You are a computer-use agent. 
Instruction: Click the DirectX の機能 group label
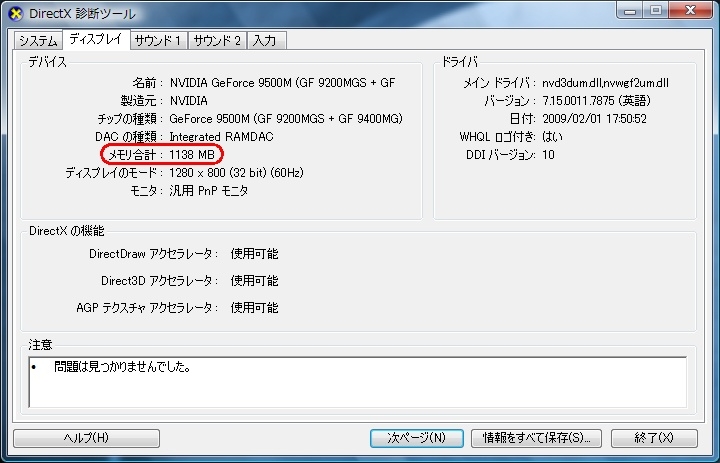tap(67, 231)
